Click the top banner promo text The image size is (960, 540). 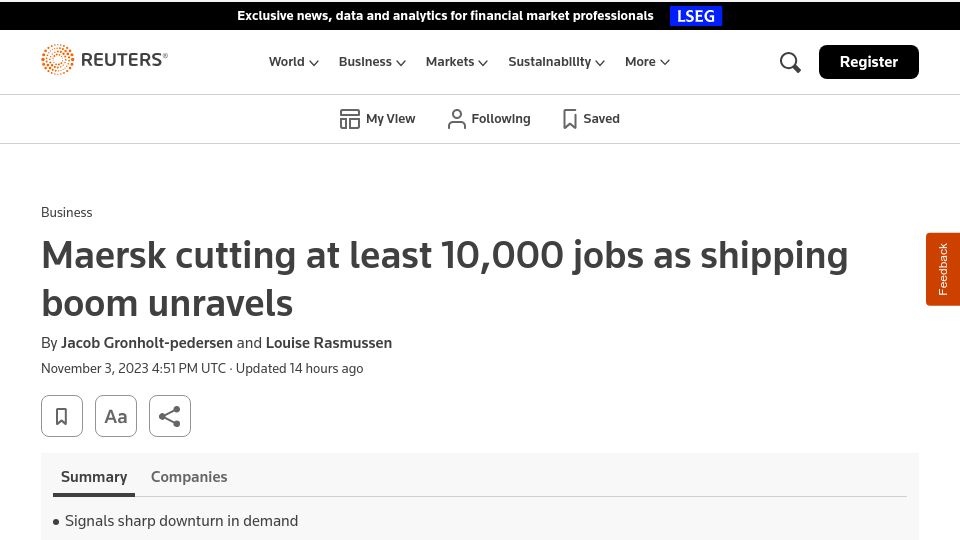tap(445, 16)
